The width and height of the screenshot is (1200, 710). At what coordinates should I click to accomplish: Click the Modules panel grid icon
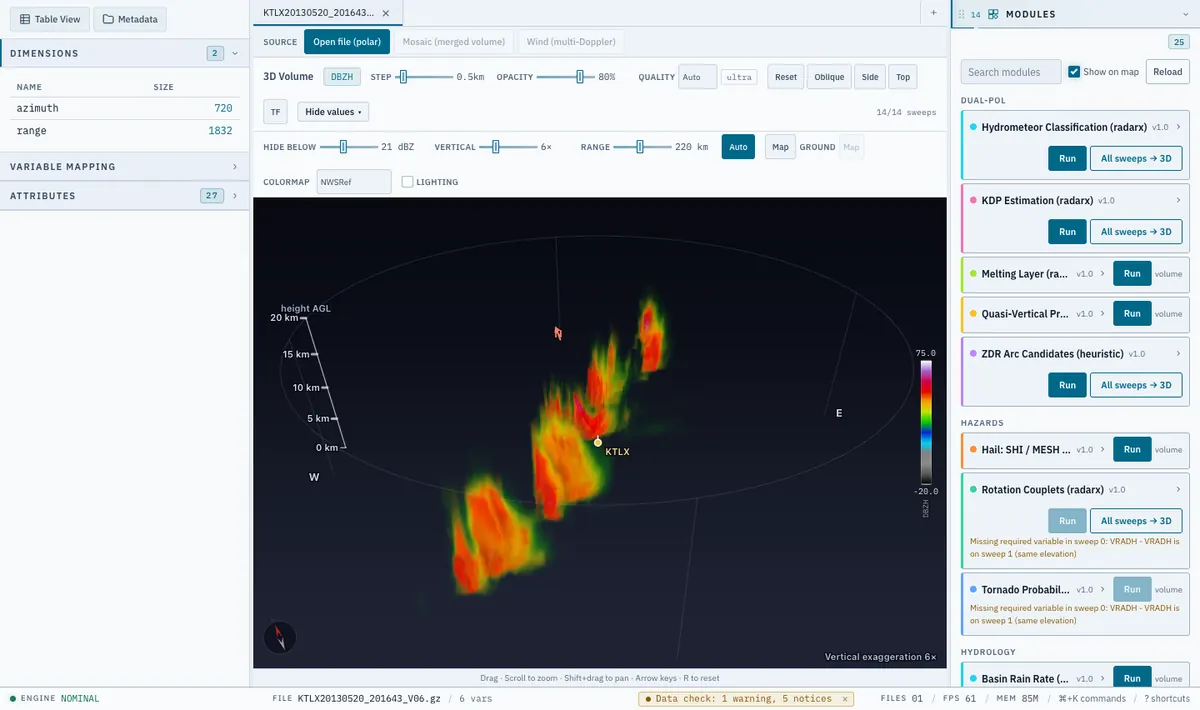point(993,14)
